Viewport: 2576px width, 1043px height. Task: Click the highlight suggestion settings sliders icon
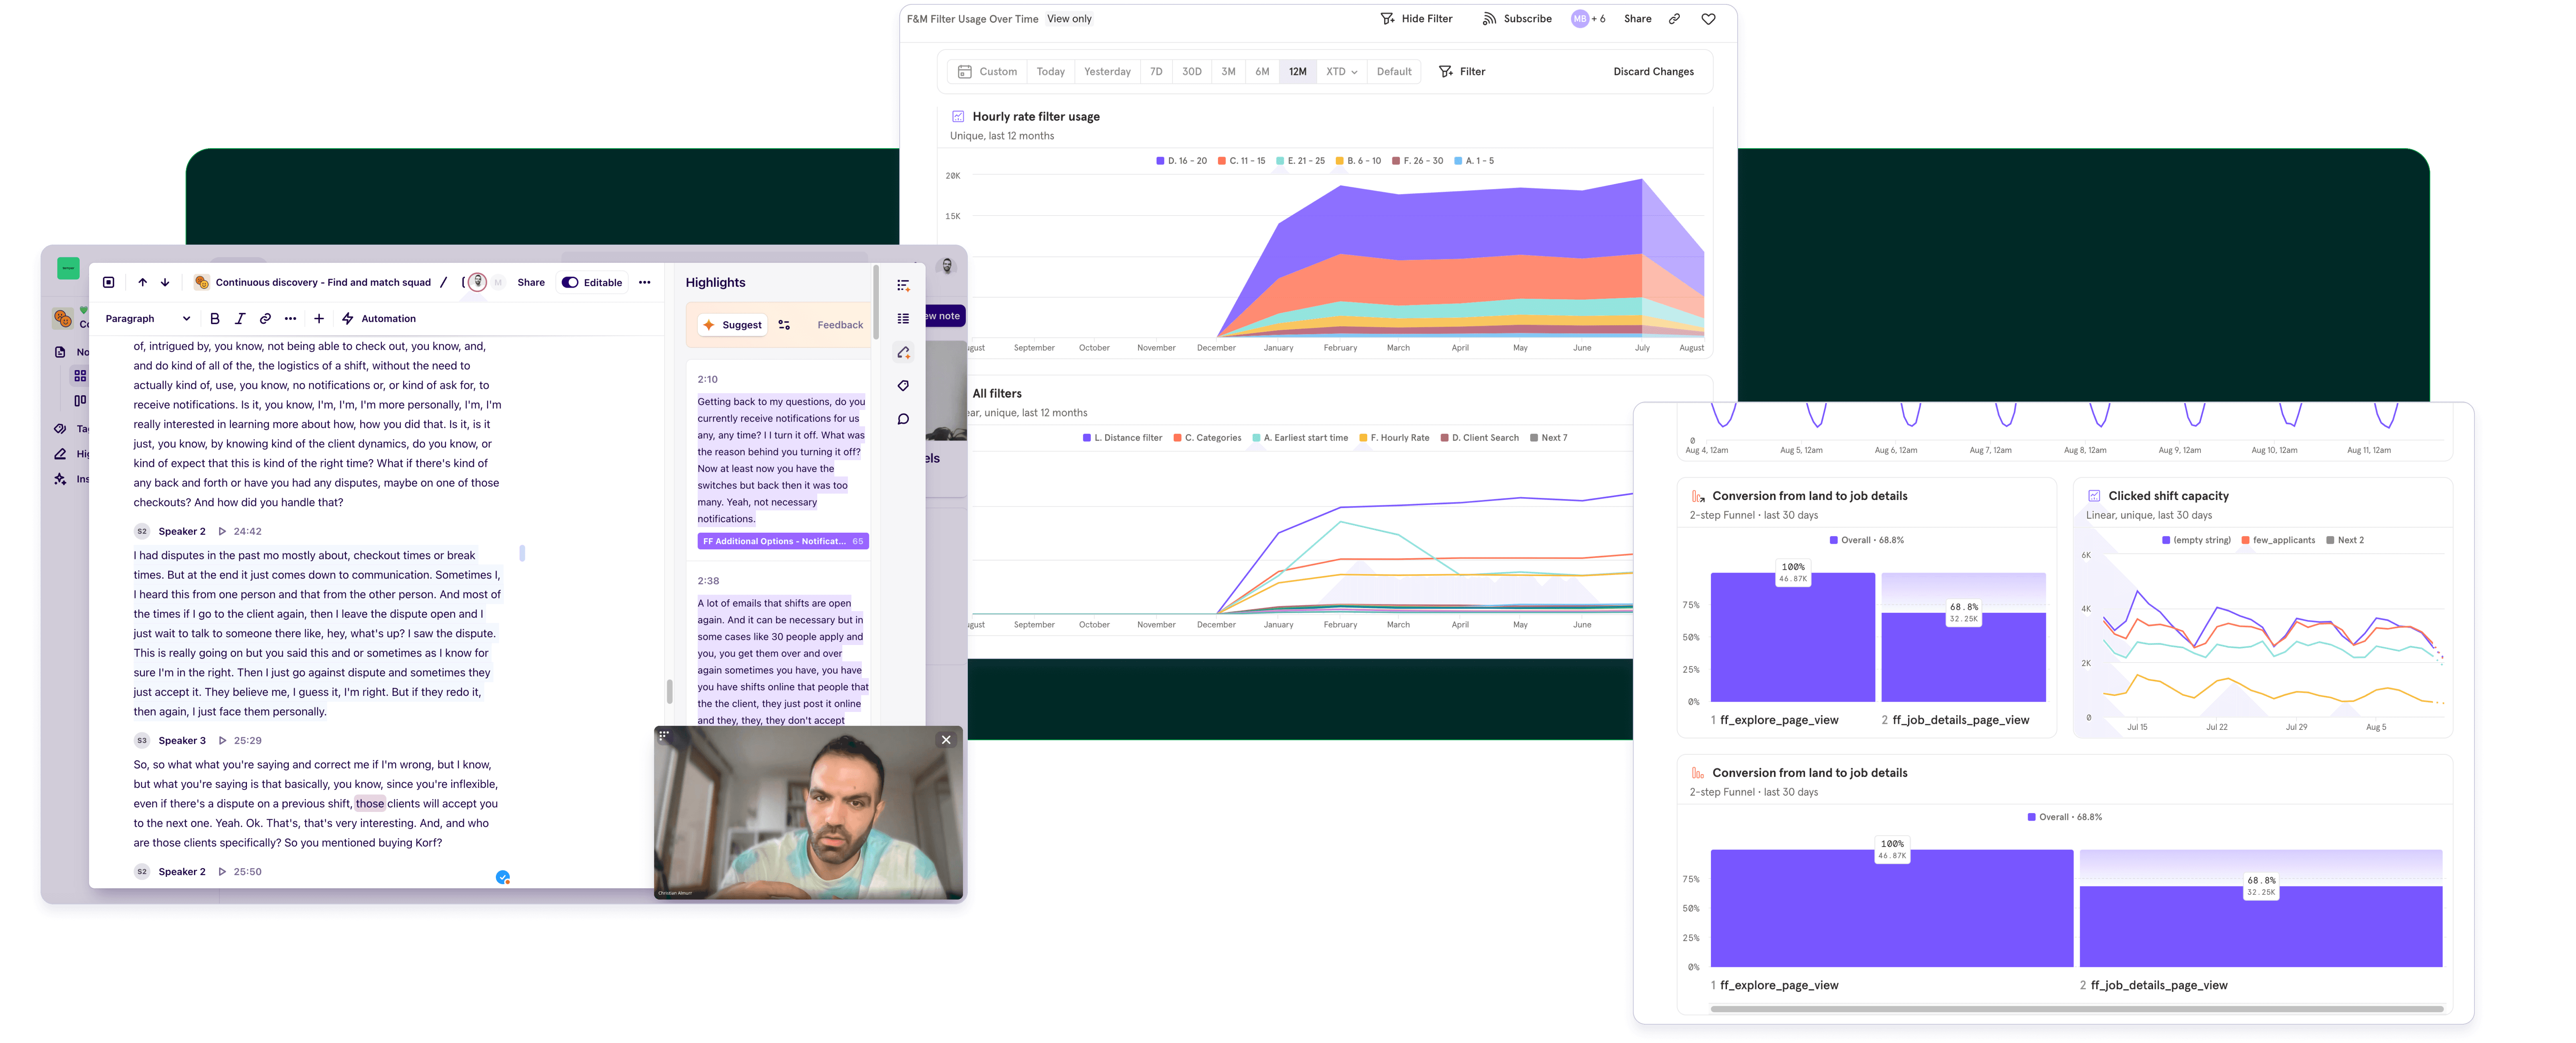tap(784, 325)
